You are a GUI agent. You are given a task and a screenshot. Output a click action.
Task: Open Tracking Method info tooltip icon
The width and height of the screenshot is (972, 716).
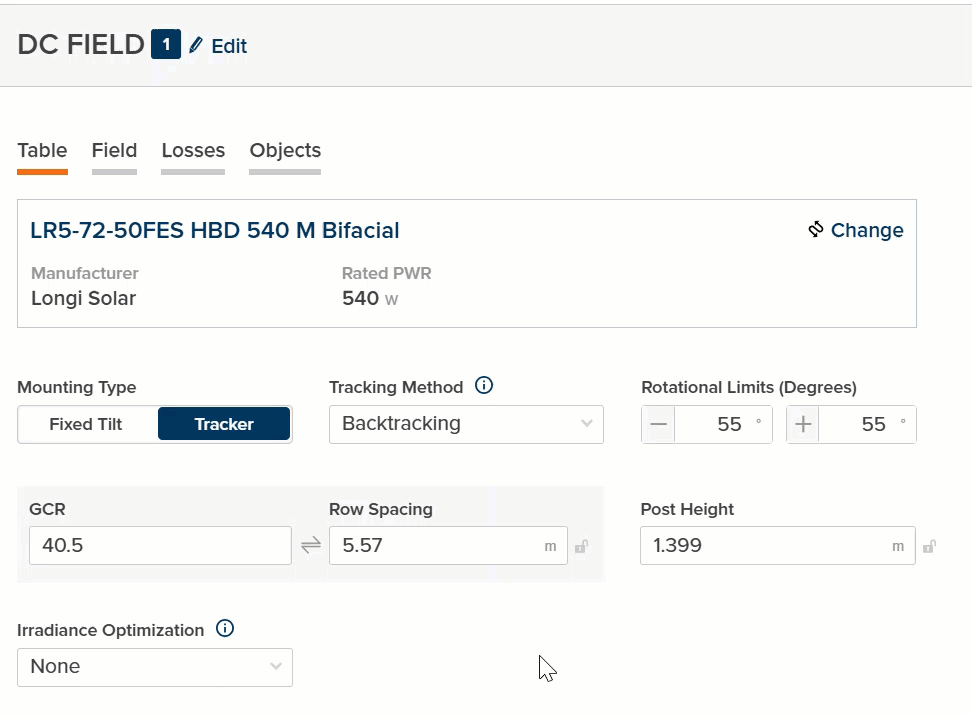(484, 386)
